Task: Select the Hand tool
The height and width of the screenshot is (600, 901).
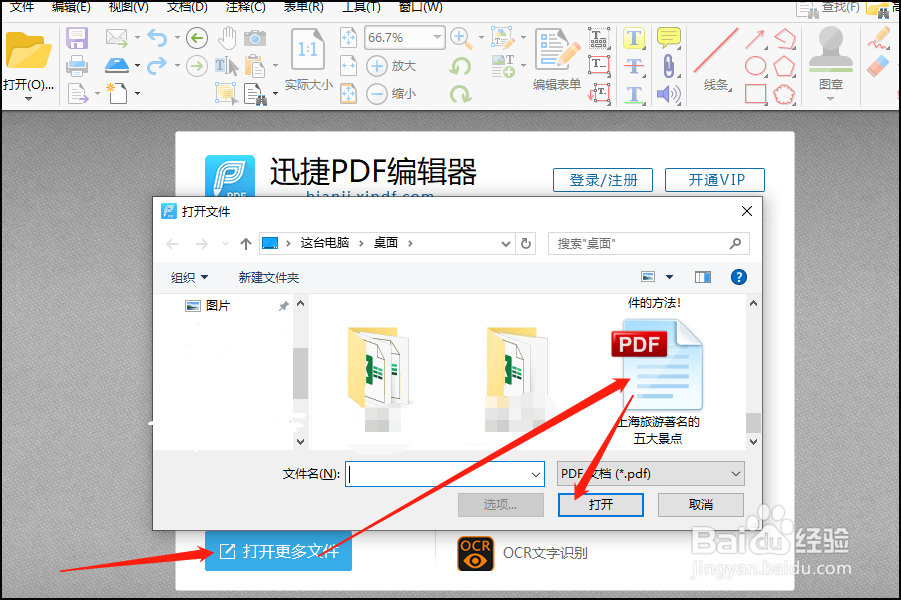Action: click(227, 38)
